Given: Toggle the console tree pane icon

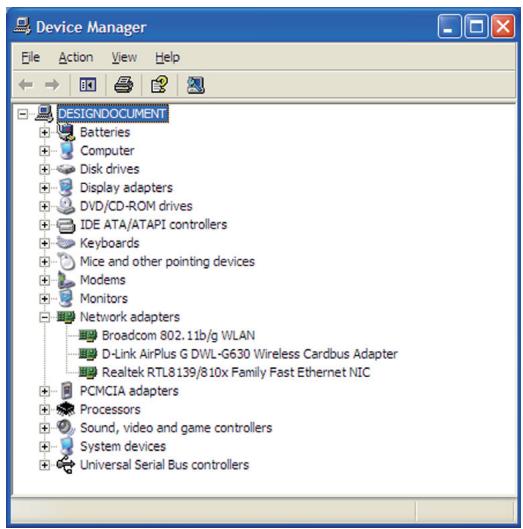Looking at the screenshot, I should [88, 85].
